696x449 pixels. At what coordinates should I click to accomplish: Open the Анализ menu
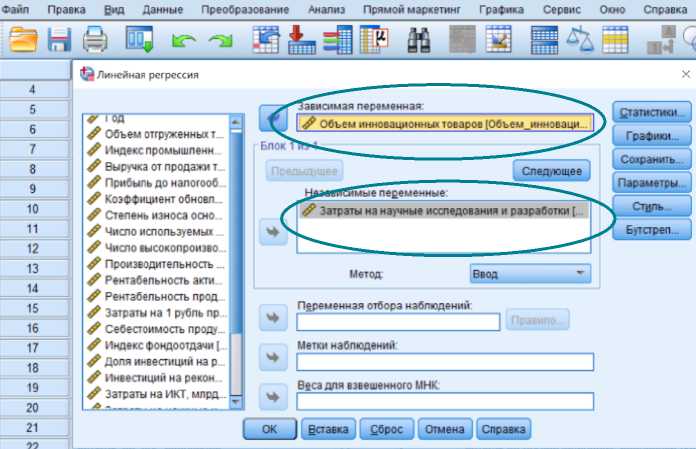pos(326,9)
